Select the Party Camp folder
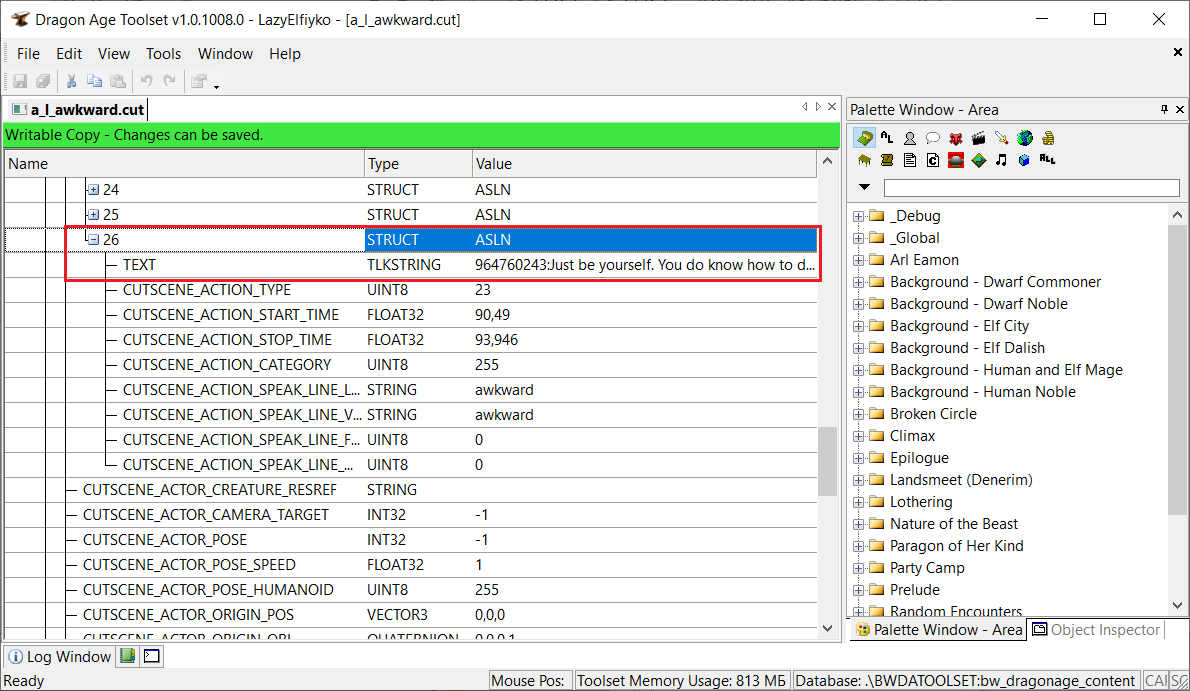 point(927,568)
